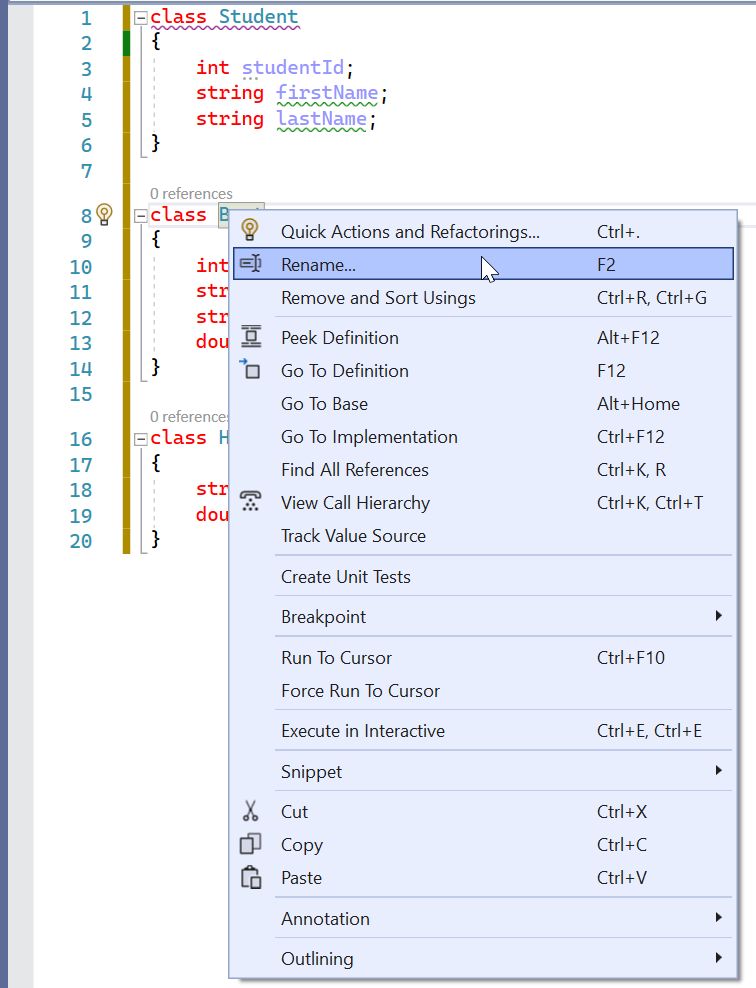Open the Annotation menu entry

coord(483,919)
